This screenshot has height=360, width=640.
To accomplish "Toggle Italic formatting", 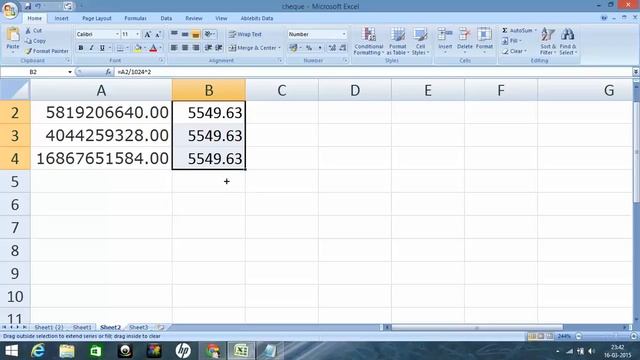I will tap(91, 48).
